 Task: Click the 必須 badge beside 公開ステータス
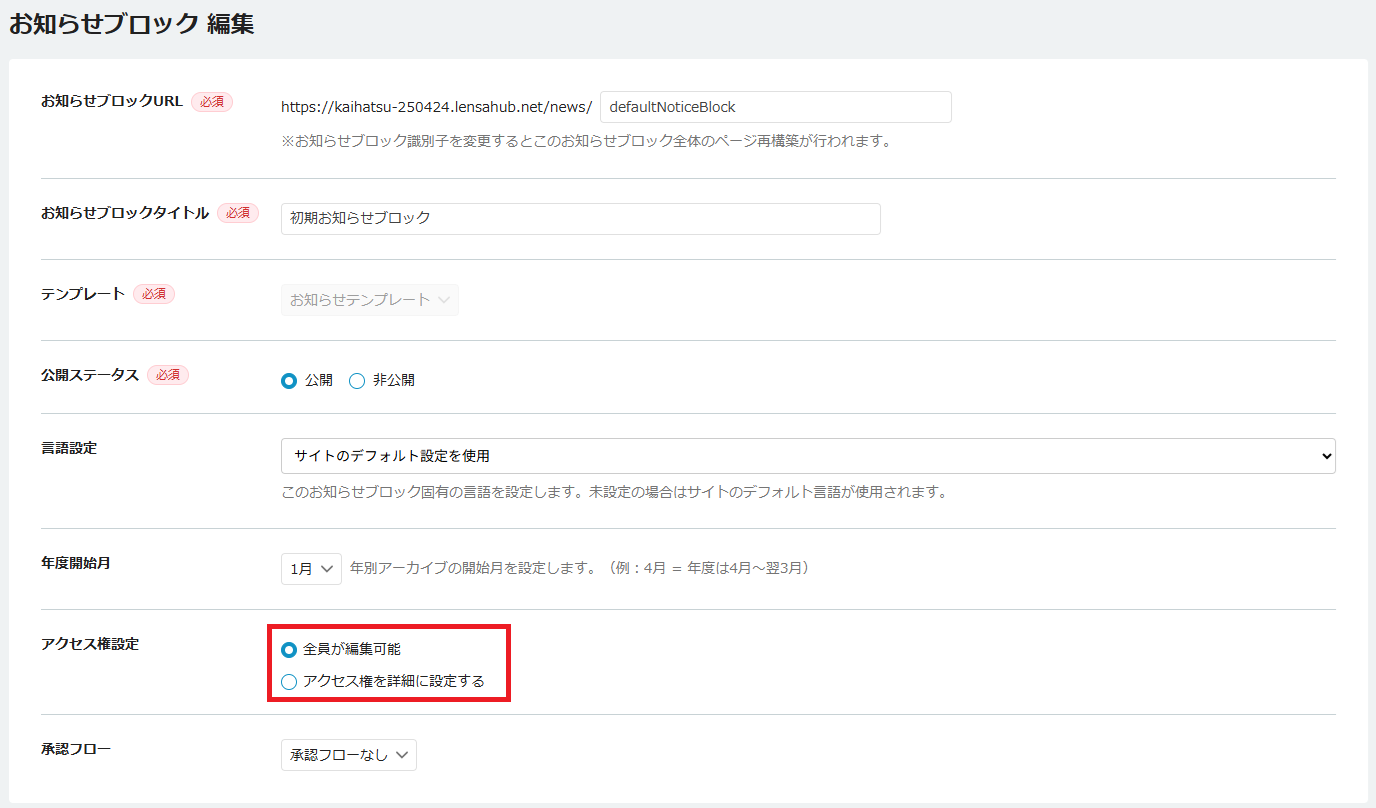(168, 375)
